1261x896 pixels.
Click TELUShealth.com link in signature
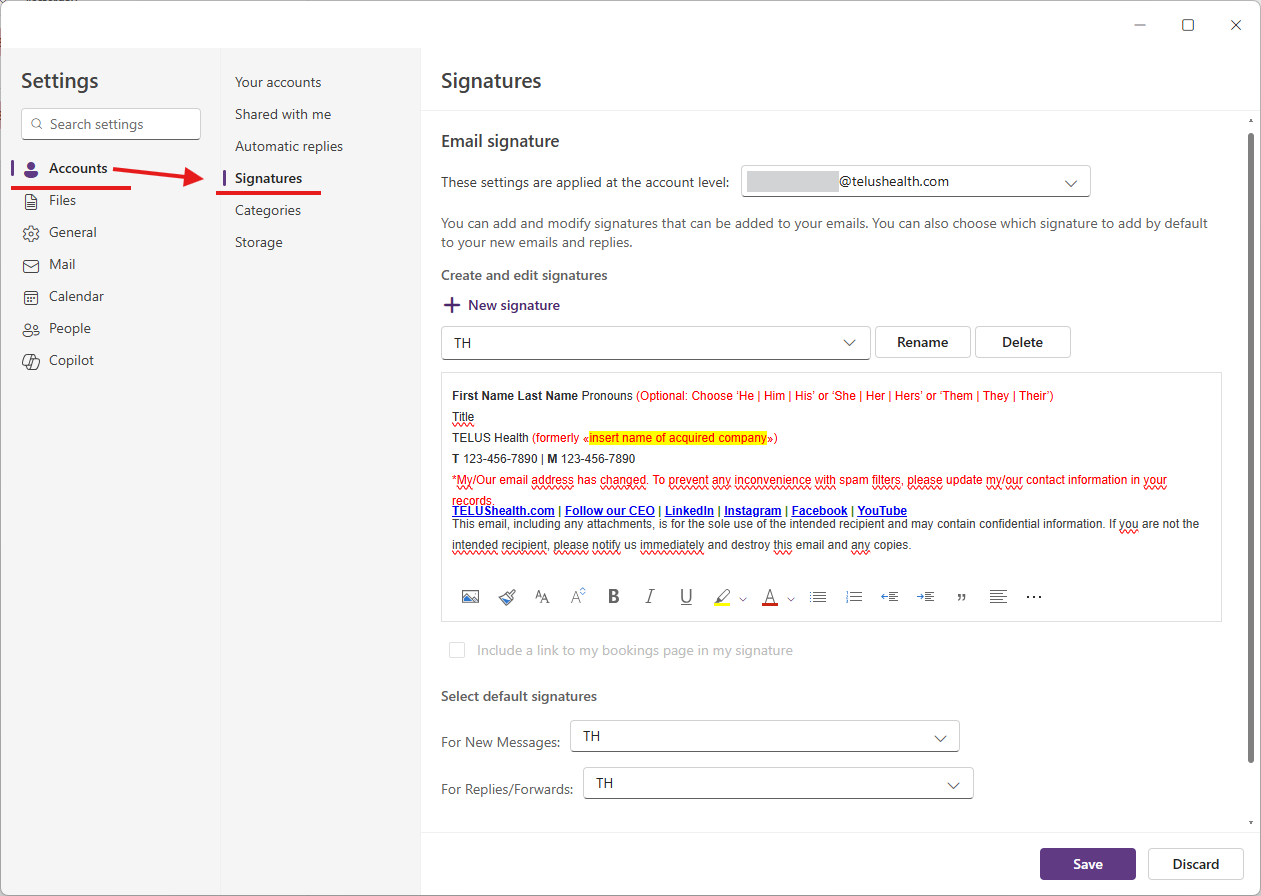[x=503, y=511]
